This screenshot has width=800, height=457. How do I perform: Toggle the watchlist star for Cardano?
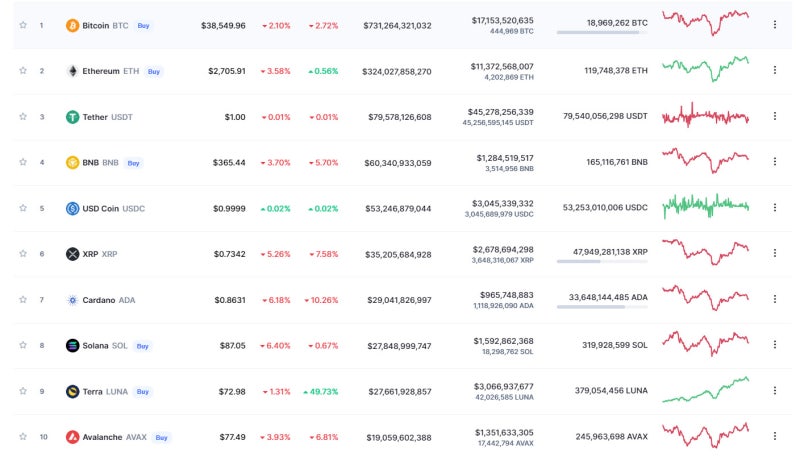[x=23, y=299]
